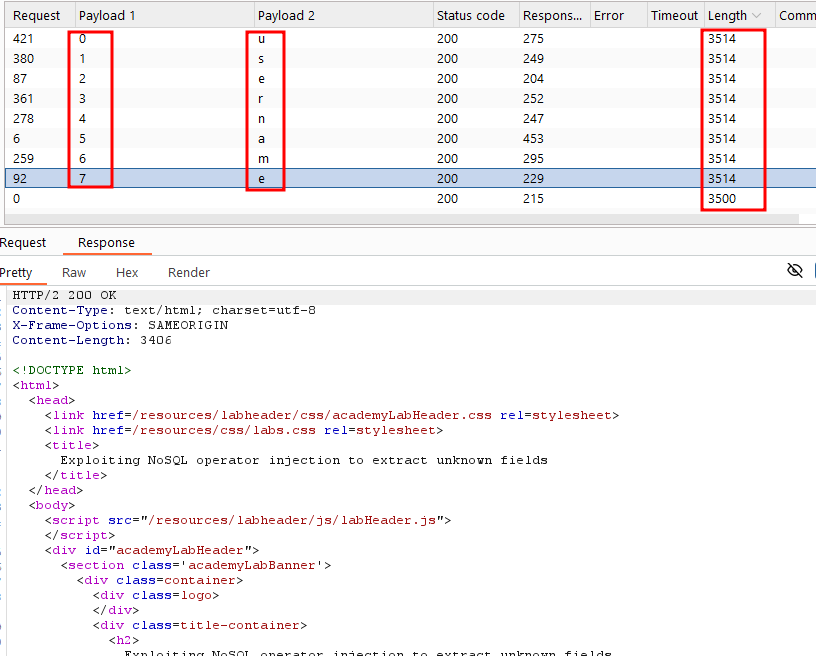Click the Payload 1 column header
The height and width of the screenshot is (656, 816).
tap(165, 16)
